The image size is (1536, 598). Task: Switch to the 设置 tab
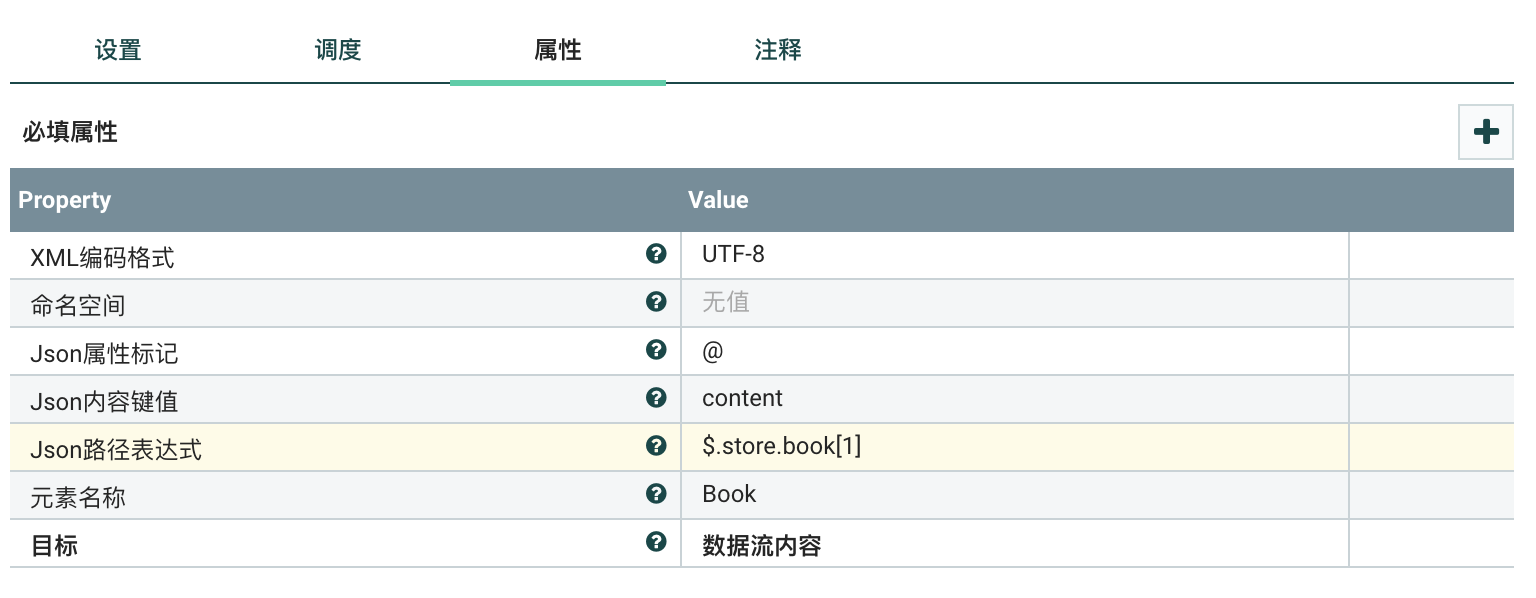pos(118,50)
